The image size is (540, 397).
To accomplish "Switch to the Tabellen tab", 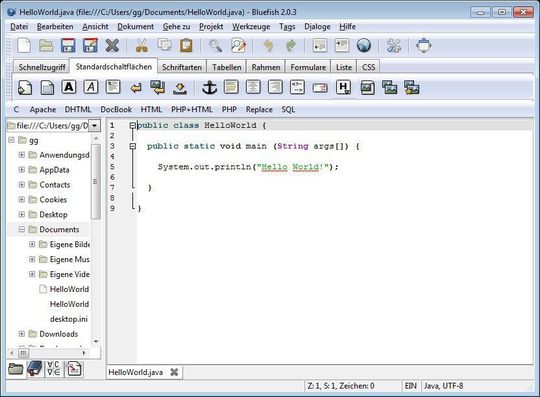I will pos(227,67).
